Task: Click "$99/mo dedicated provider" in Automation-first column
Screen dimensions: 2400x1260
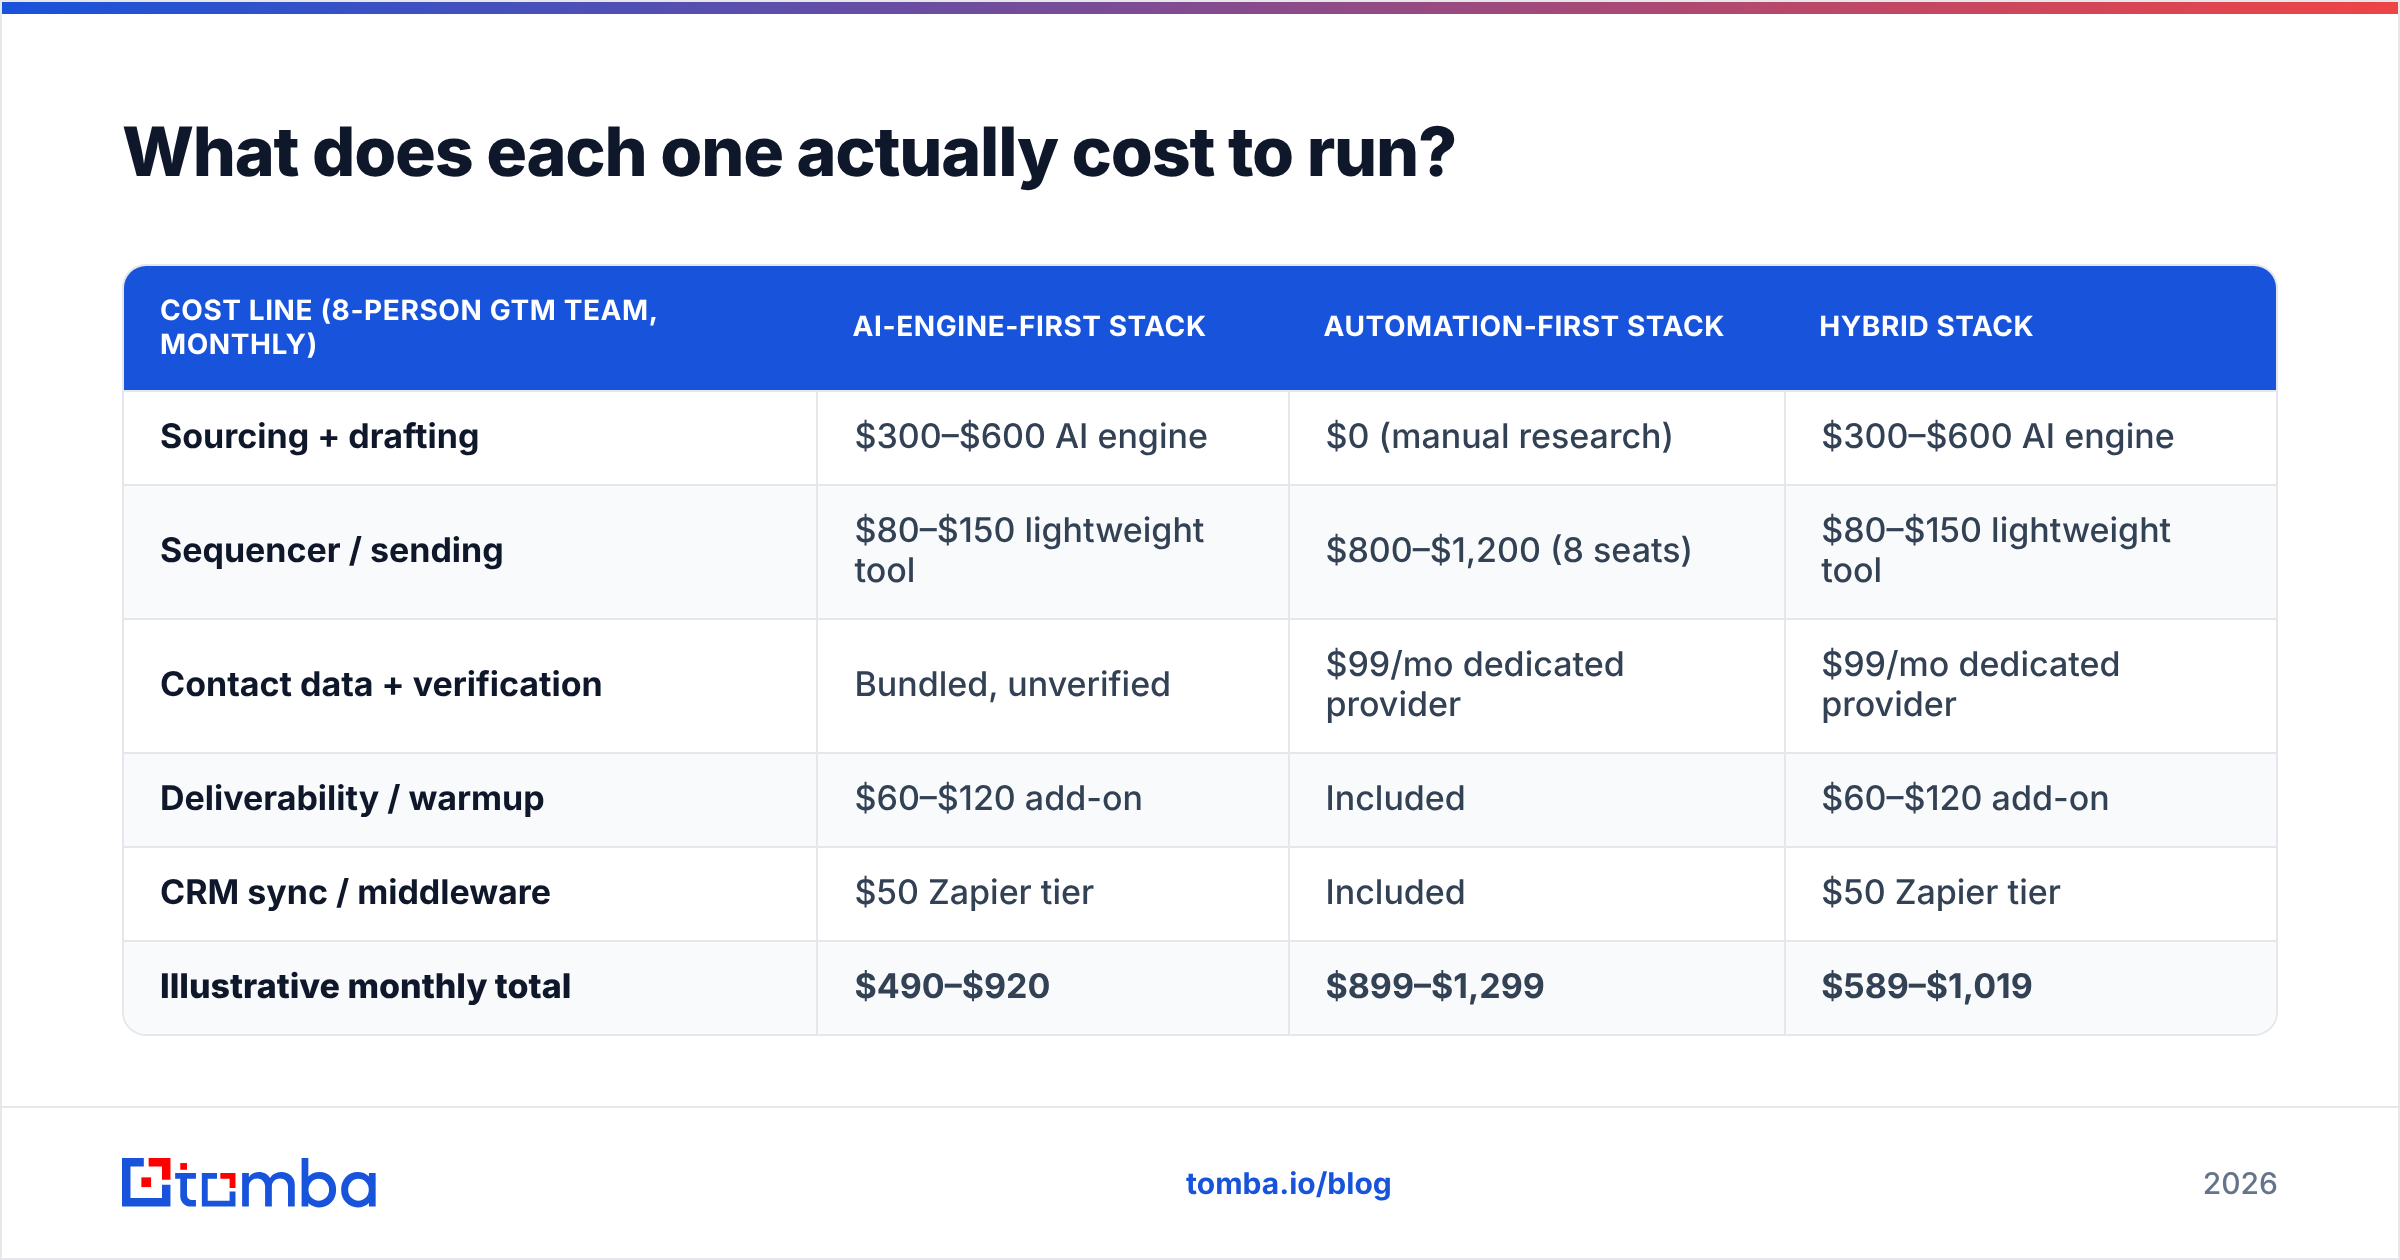Action: pos(1475,685)
